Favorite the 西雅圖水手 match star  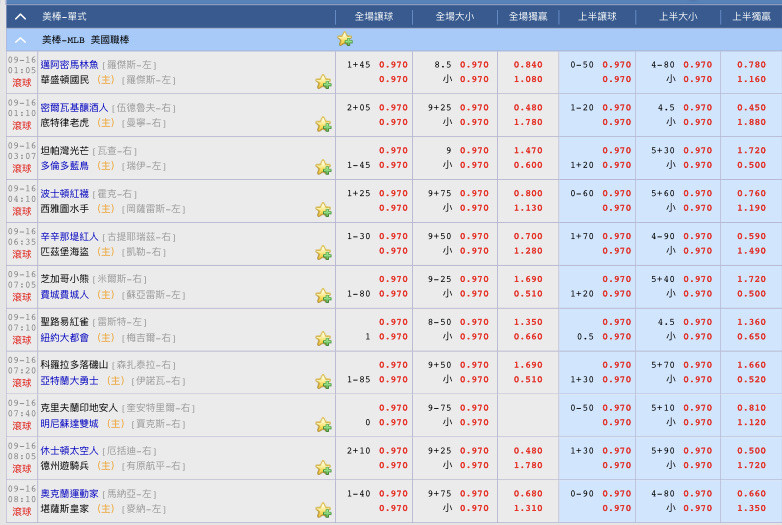tap(323, 210)
